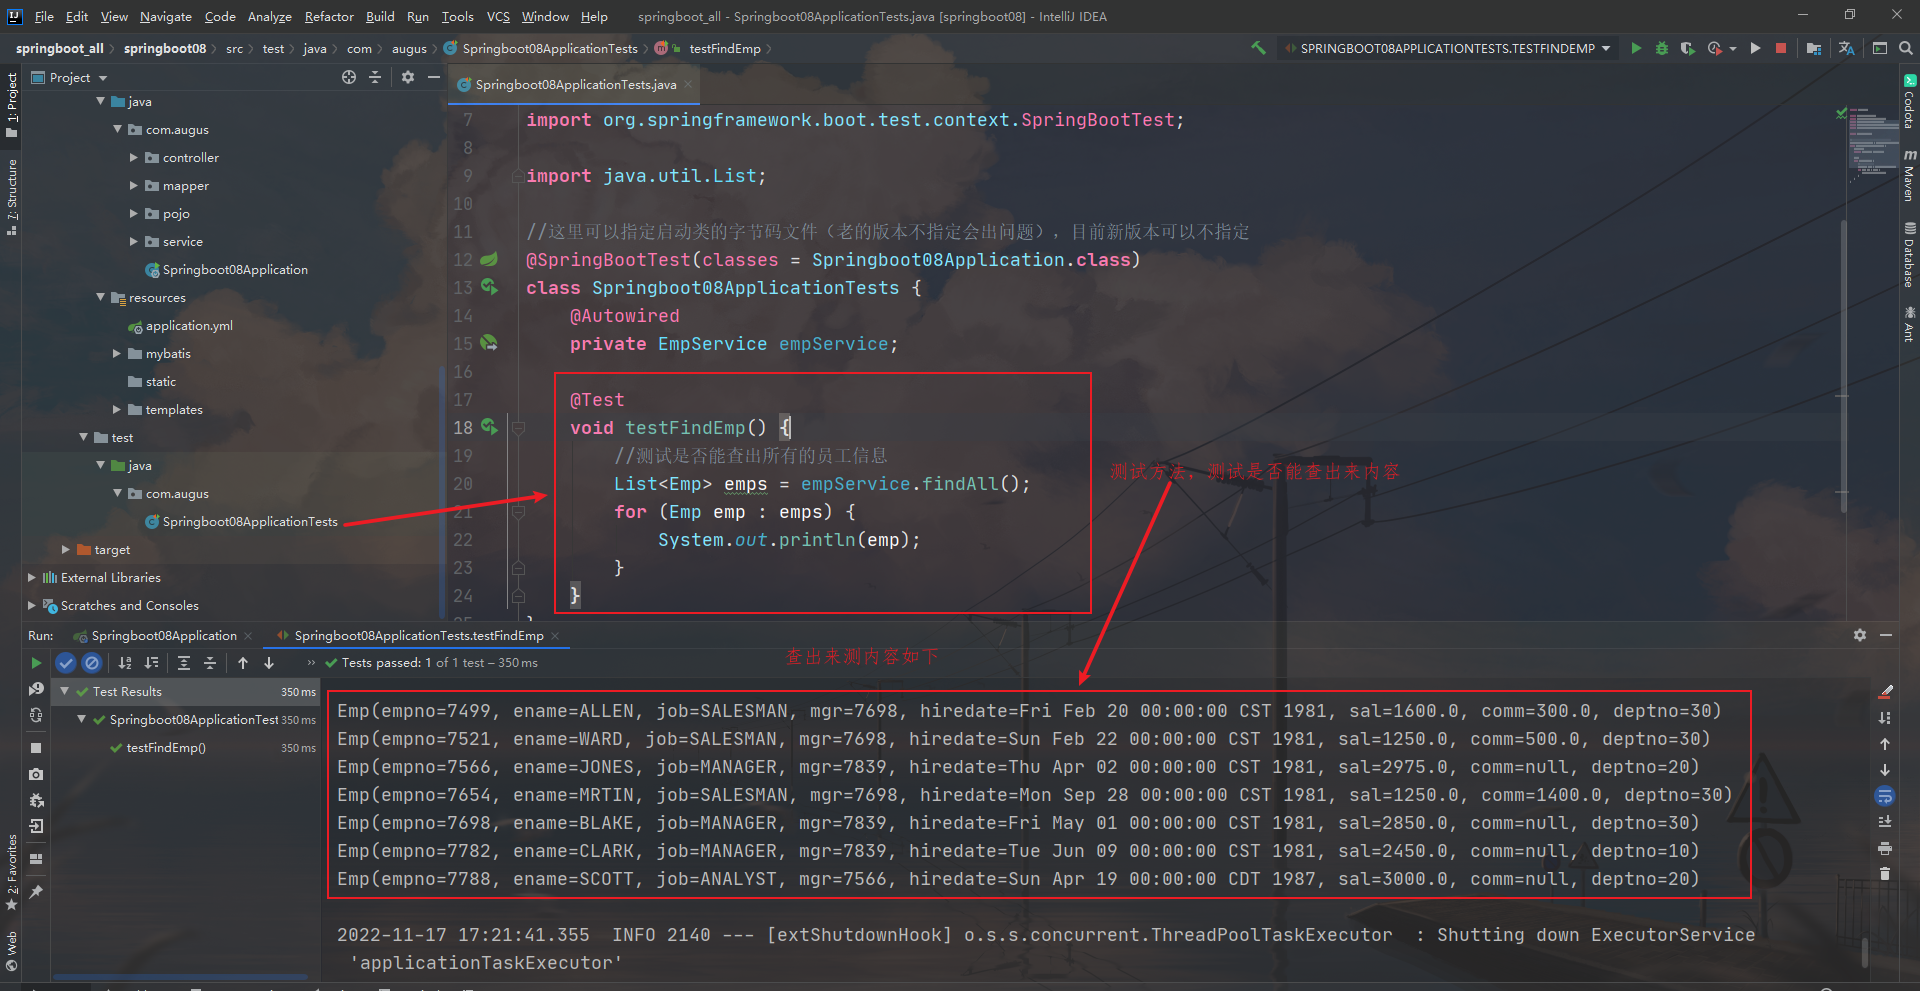Rerun failed tests in the Run panel
This screenshot has width=1920, height=991.
point(36,689)
